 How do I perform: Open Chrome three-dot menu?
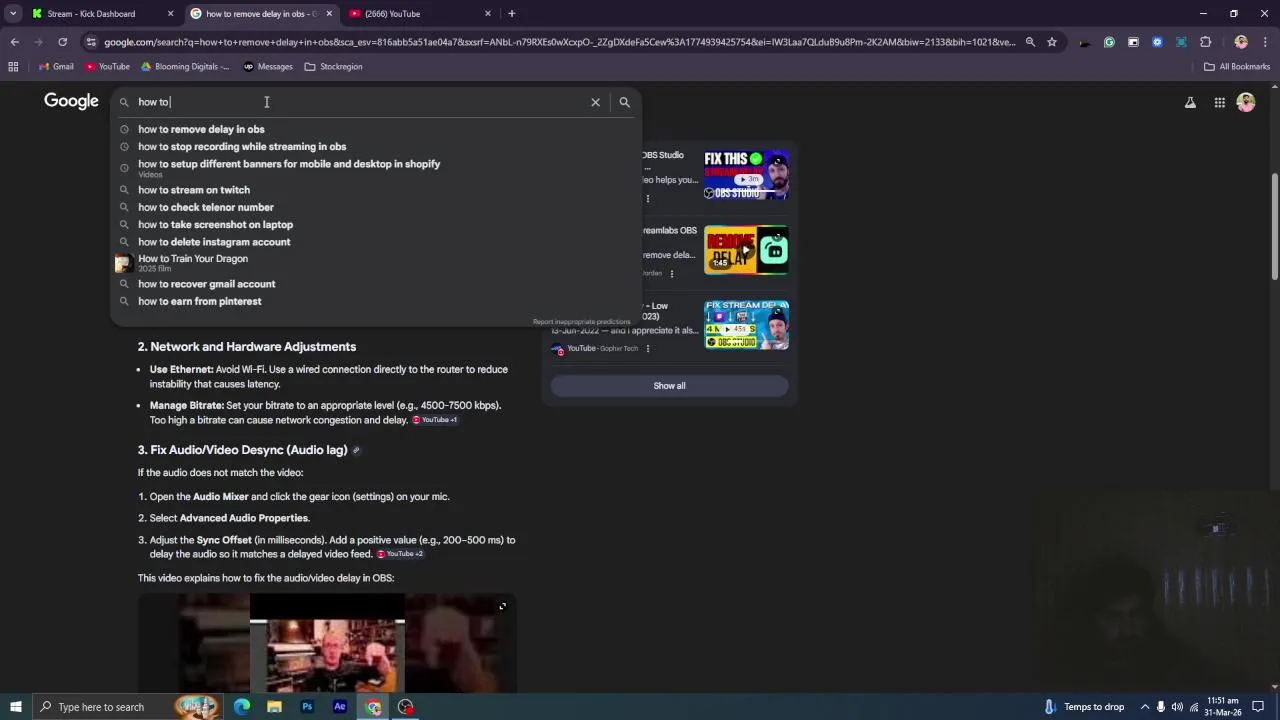1264,42
